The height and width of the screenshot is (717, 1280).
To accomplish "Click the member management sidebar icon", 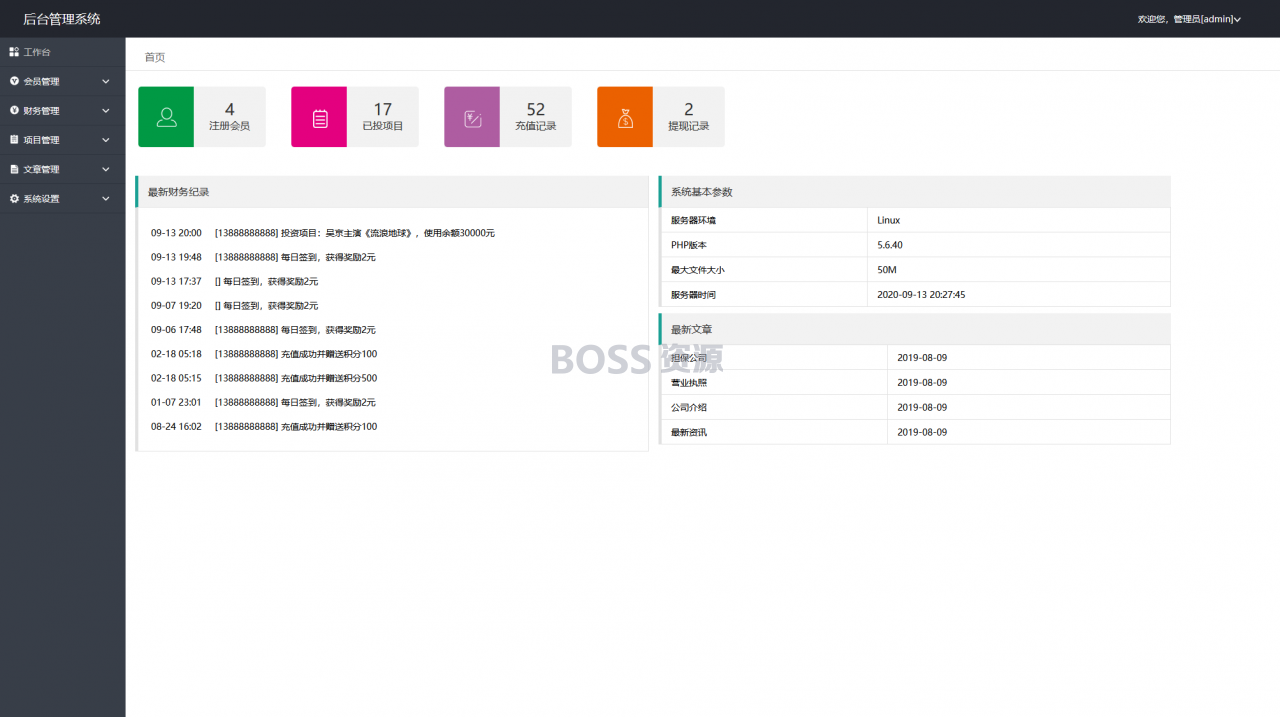I will click(x=14, y=81).
